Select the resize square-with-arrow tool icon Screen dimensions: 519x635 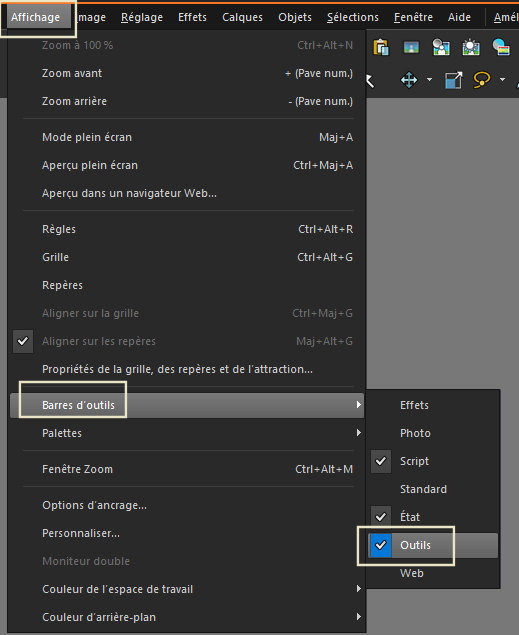pos(453,80)
